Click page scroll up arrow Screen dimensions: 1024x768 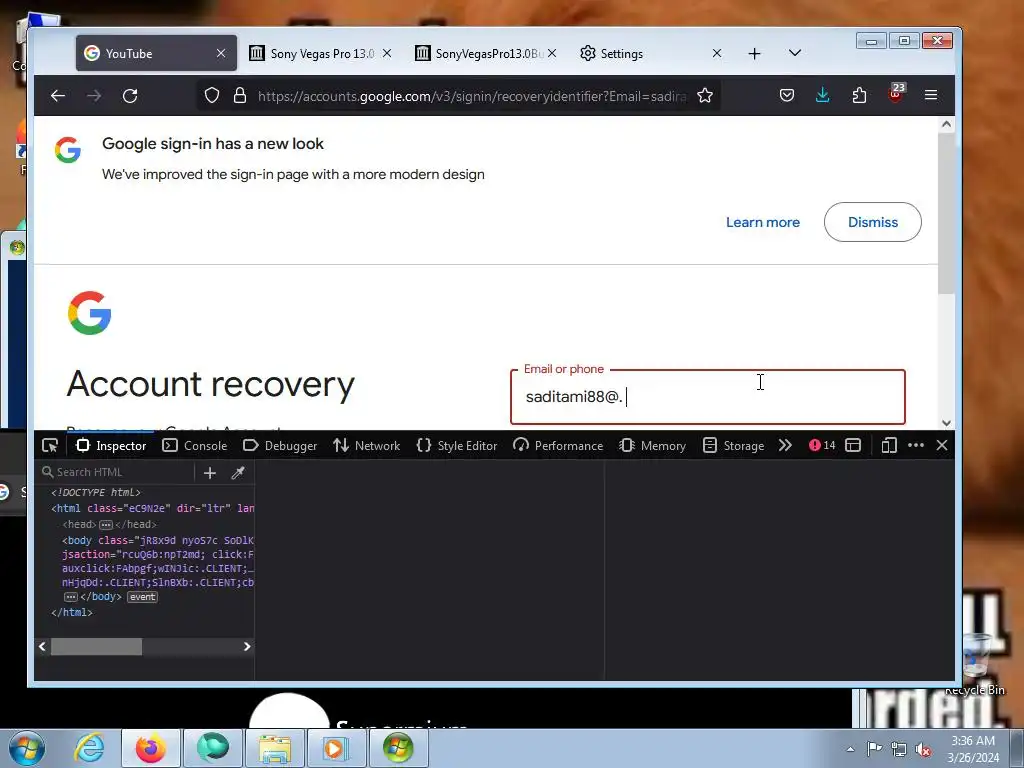click(x=946, y=124)
